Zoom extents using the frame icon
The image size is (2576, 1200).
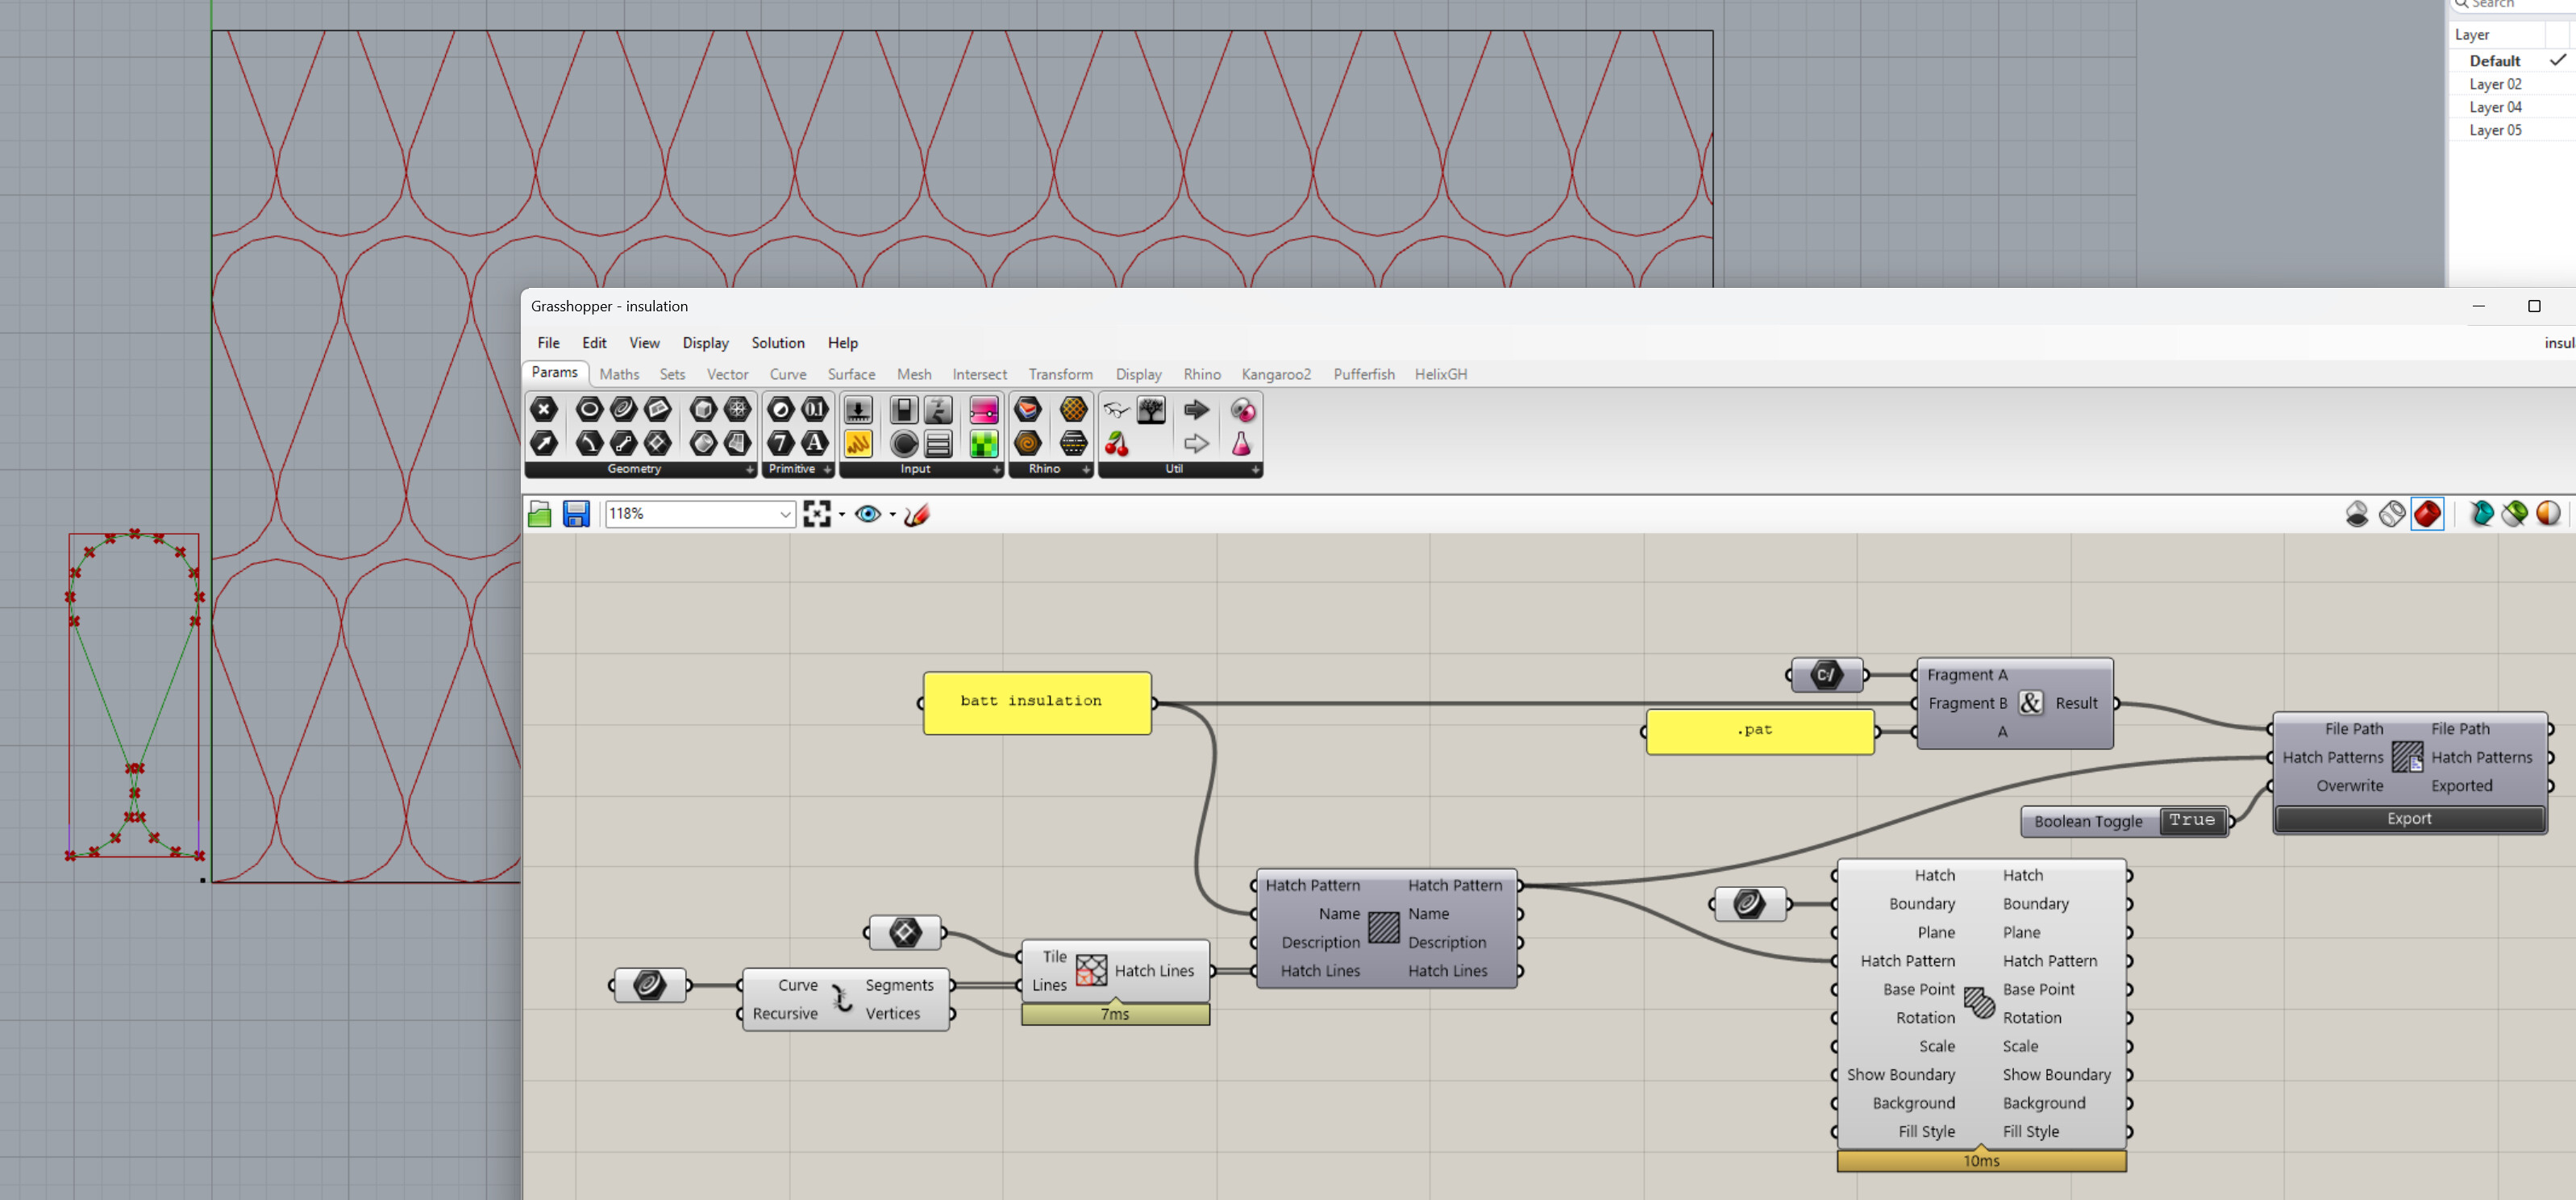coord(817,514)
